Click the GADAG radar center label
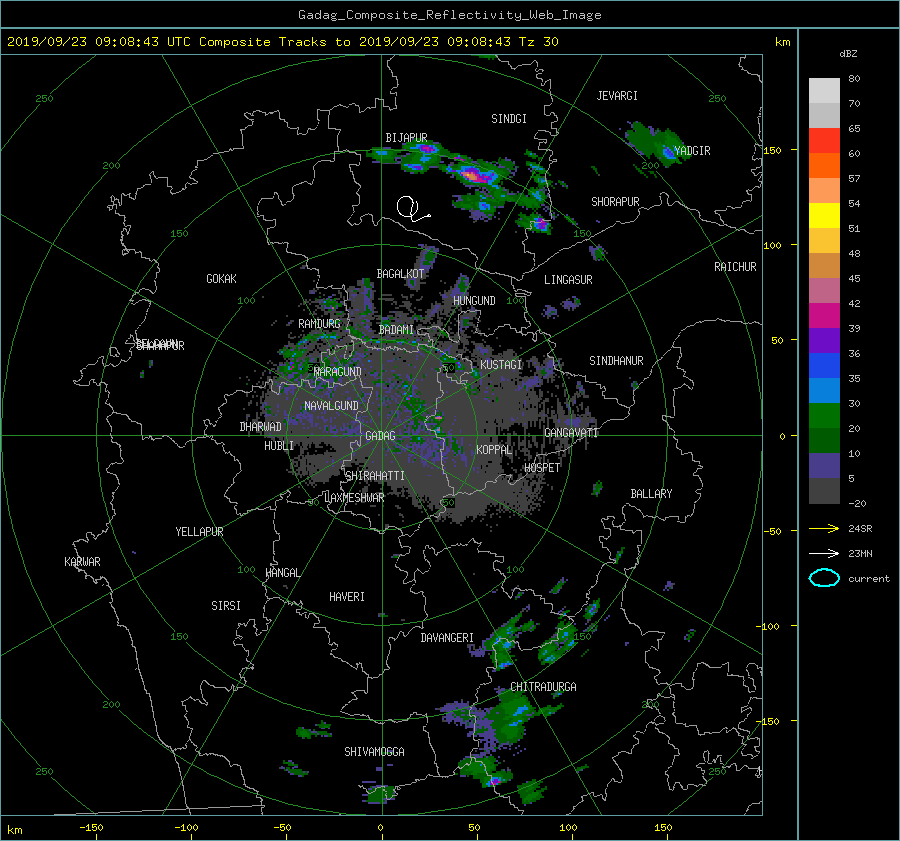Viewport: 900px width, 841px height. coord(380,436)
